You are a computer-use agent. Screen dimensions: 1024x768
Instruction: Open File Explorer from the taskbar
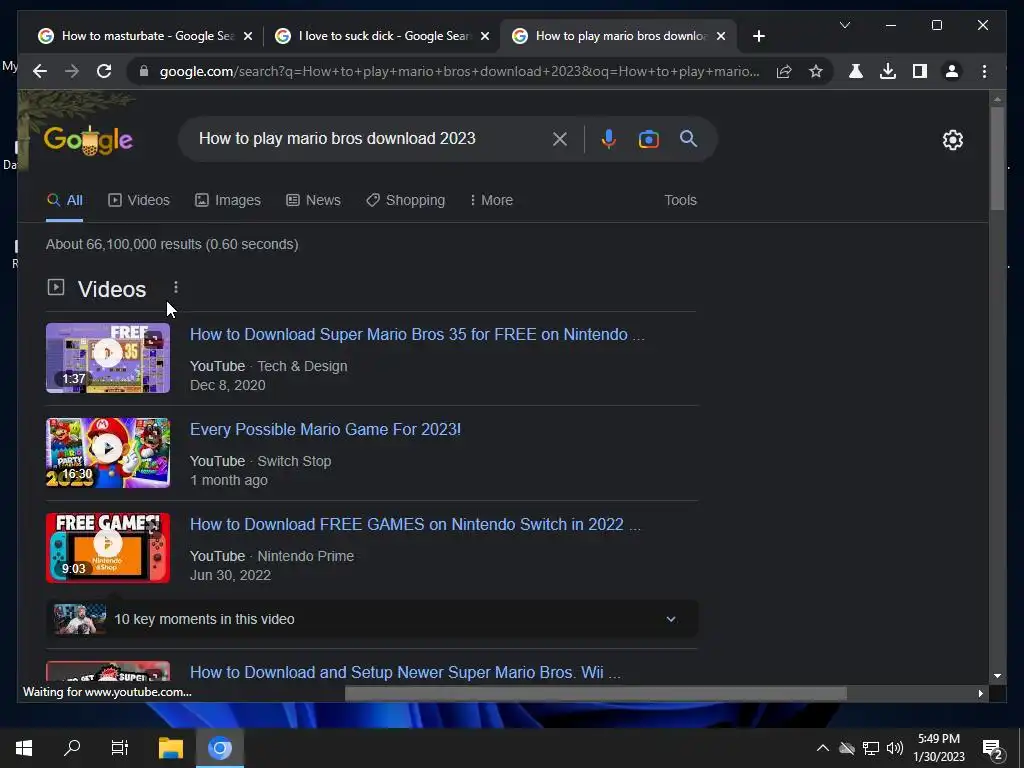coord(171,748)
